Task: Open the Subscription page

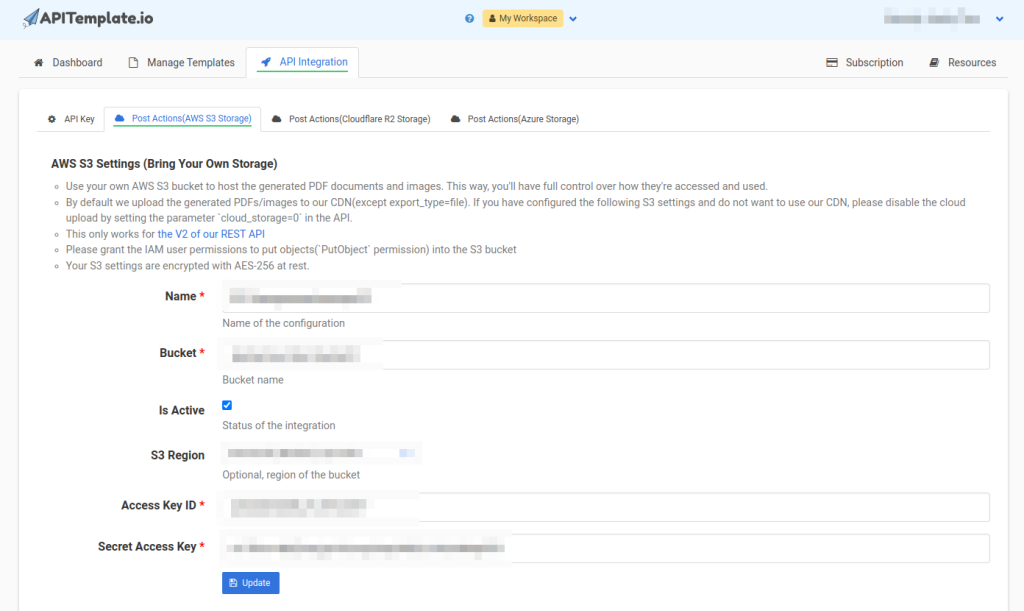Action: [x=864, y=62]
